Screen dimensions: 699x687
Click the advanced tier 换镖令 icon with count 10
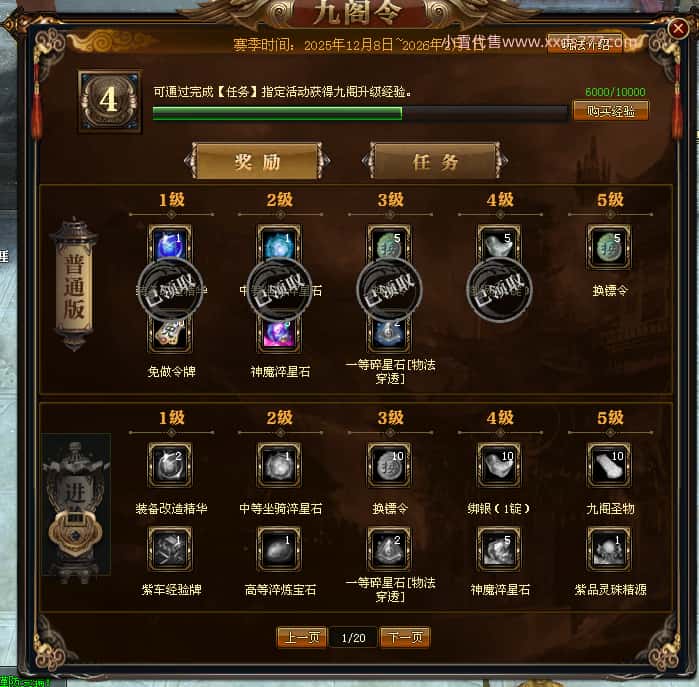point(389,465)
